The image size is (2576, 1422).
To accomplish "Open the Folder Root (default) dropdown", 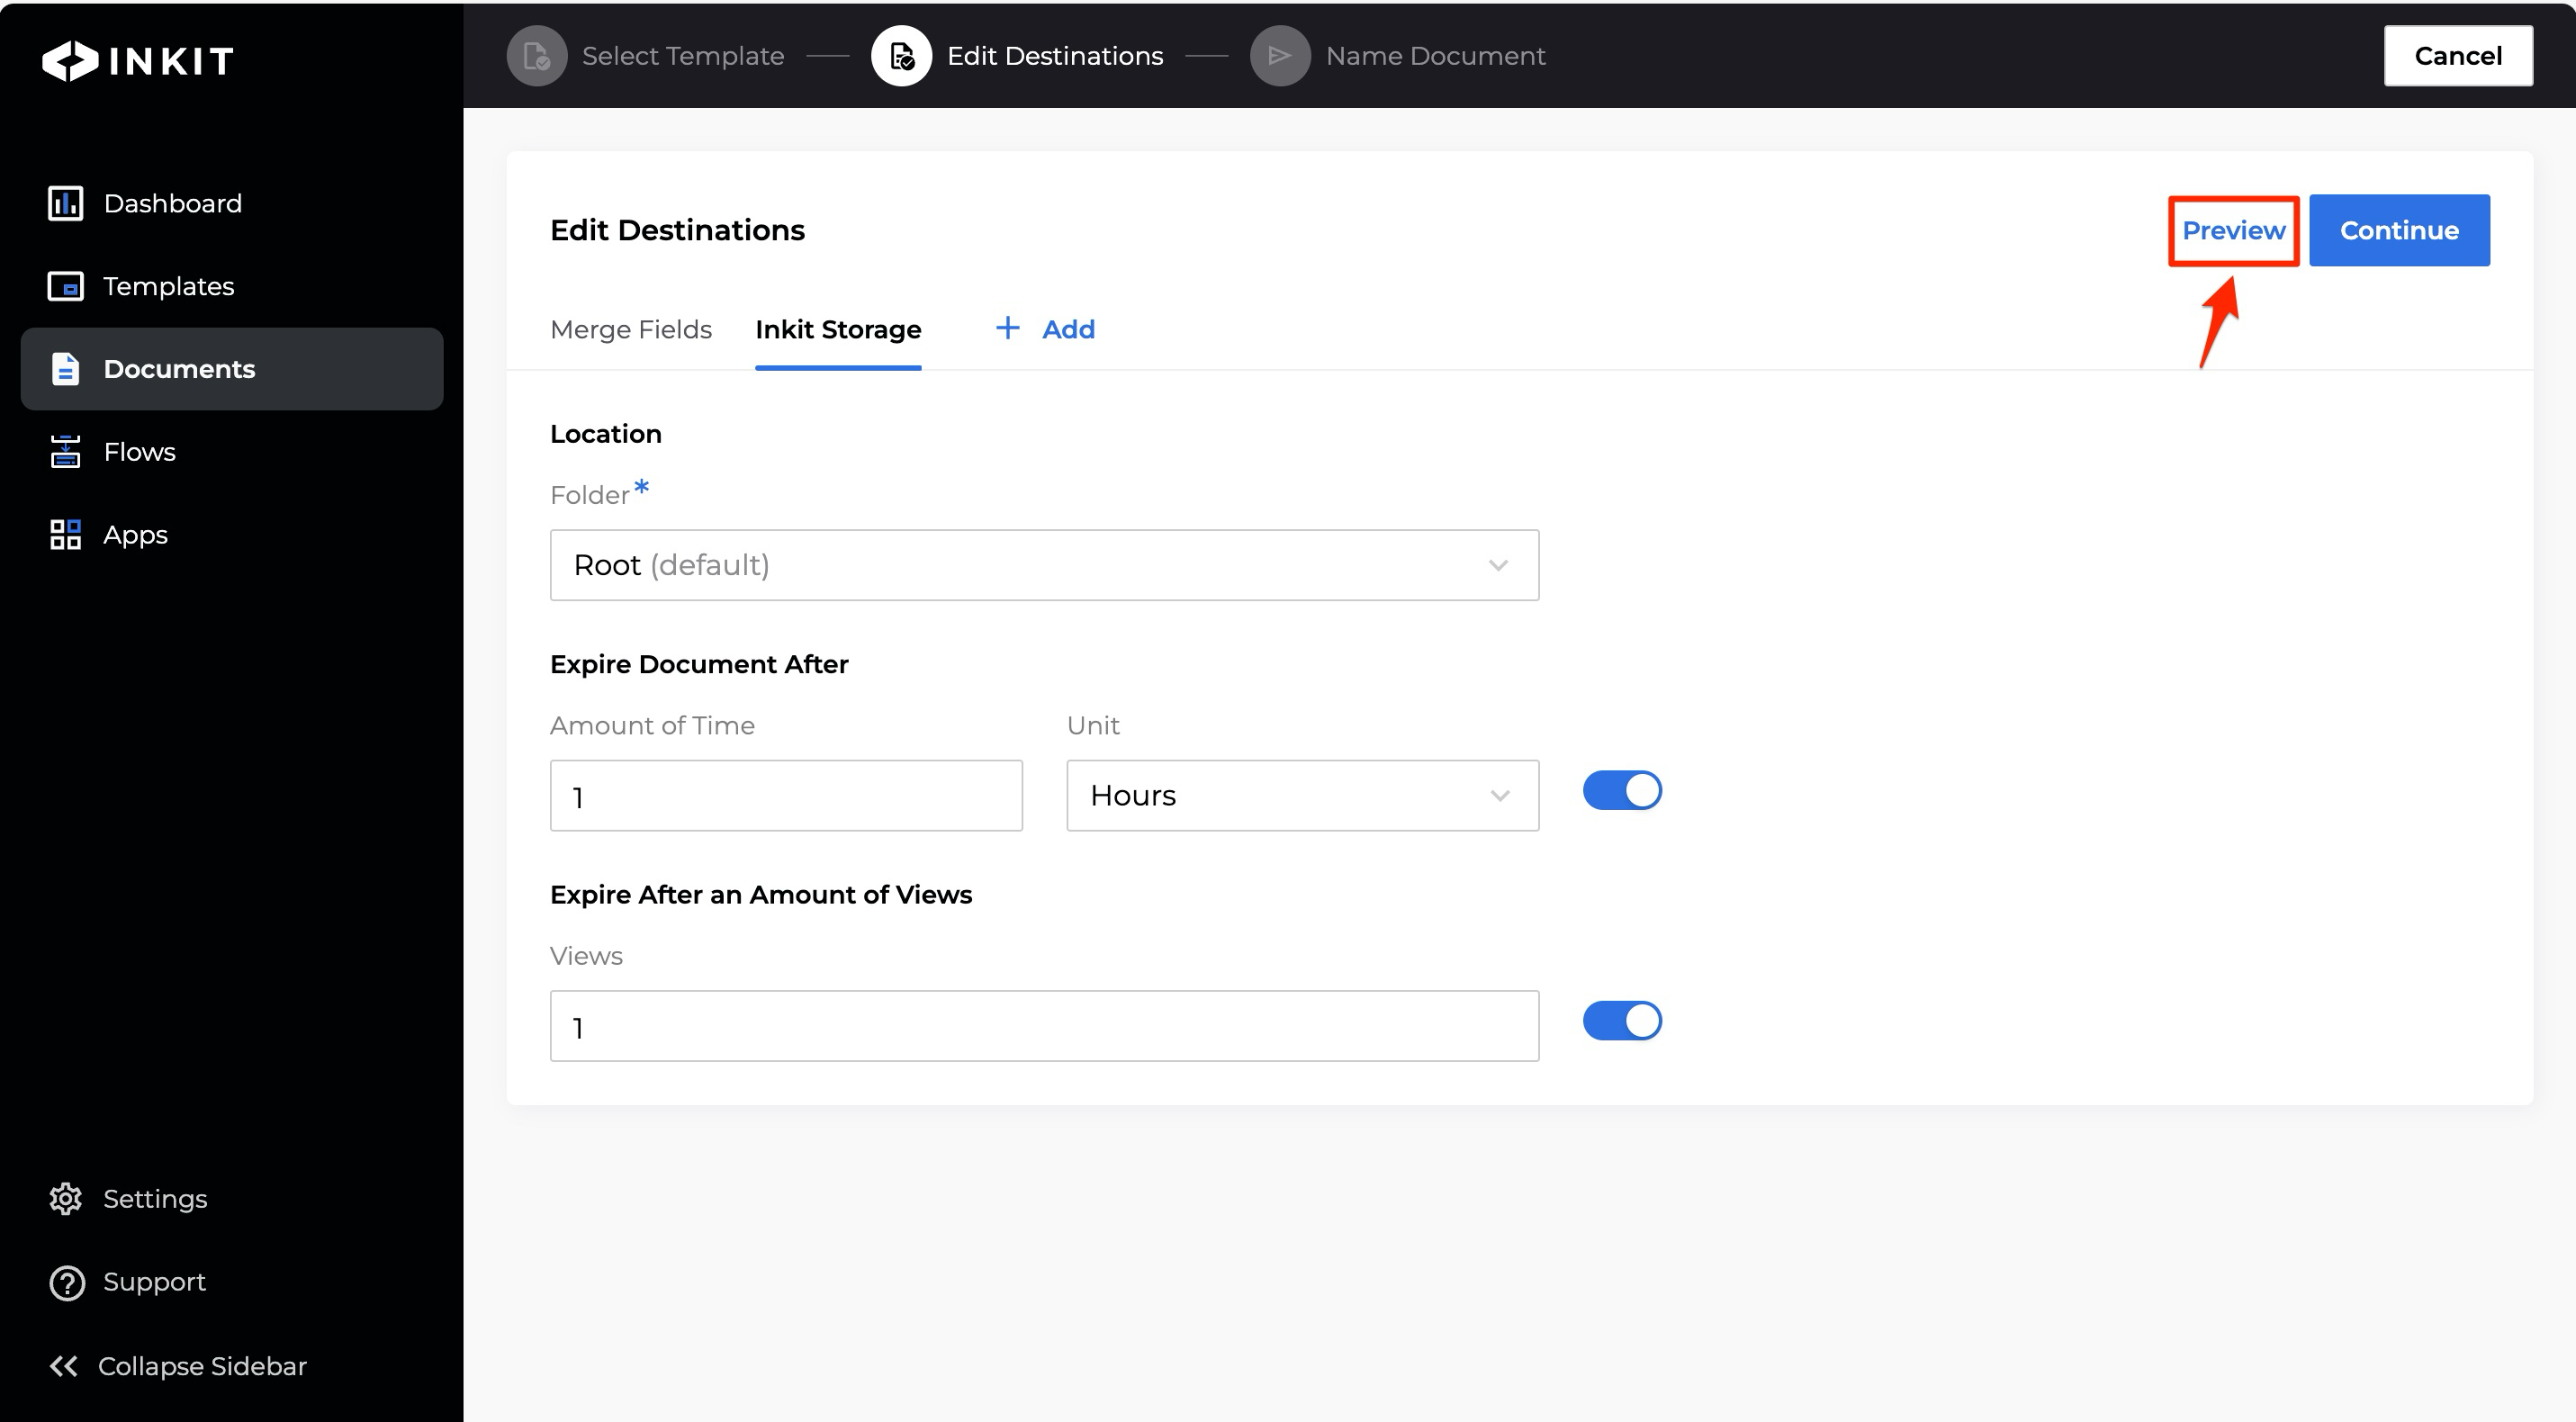I will point(1044,566).
